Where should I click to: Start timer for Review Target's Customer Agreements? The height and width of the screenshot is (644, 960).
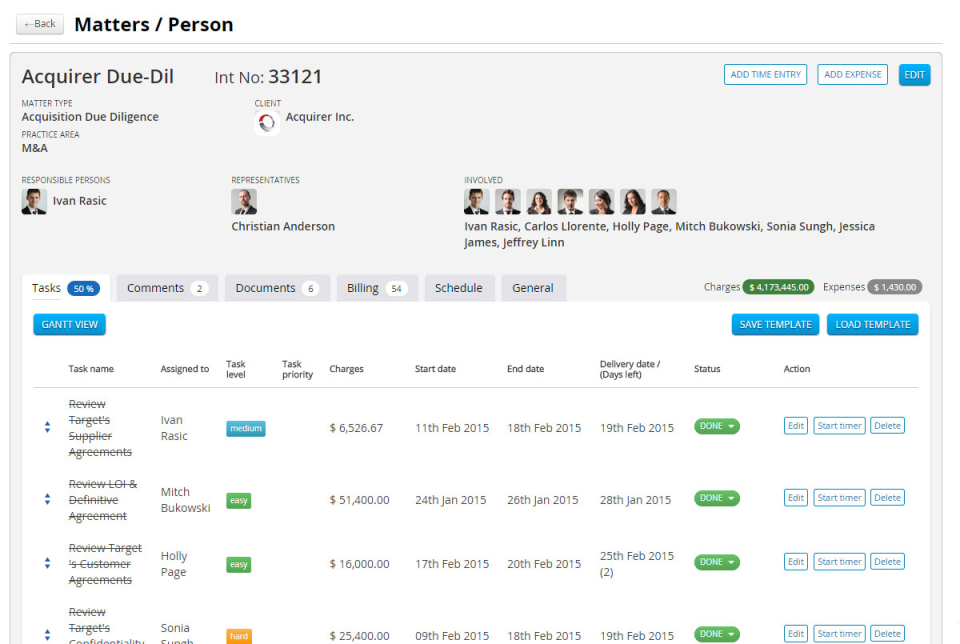coord(838,562)
